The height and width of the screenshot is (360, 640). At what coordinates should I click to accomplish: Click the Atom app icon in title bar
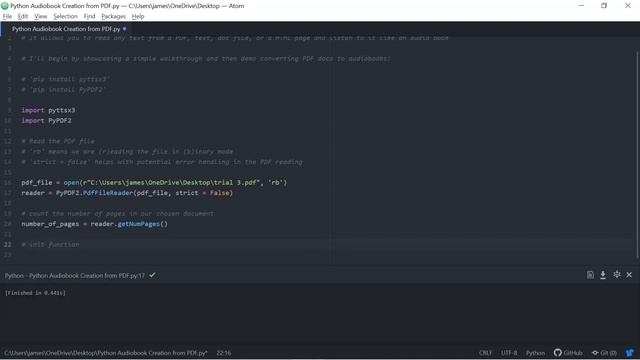pos(5,6)
